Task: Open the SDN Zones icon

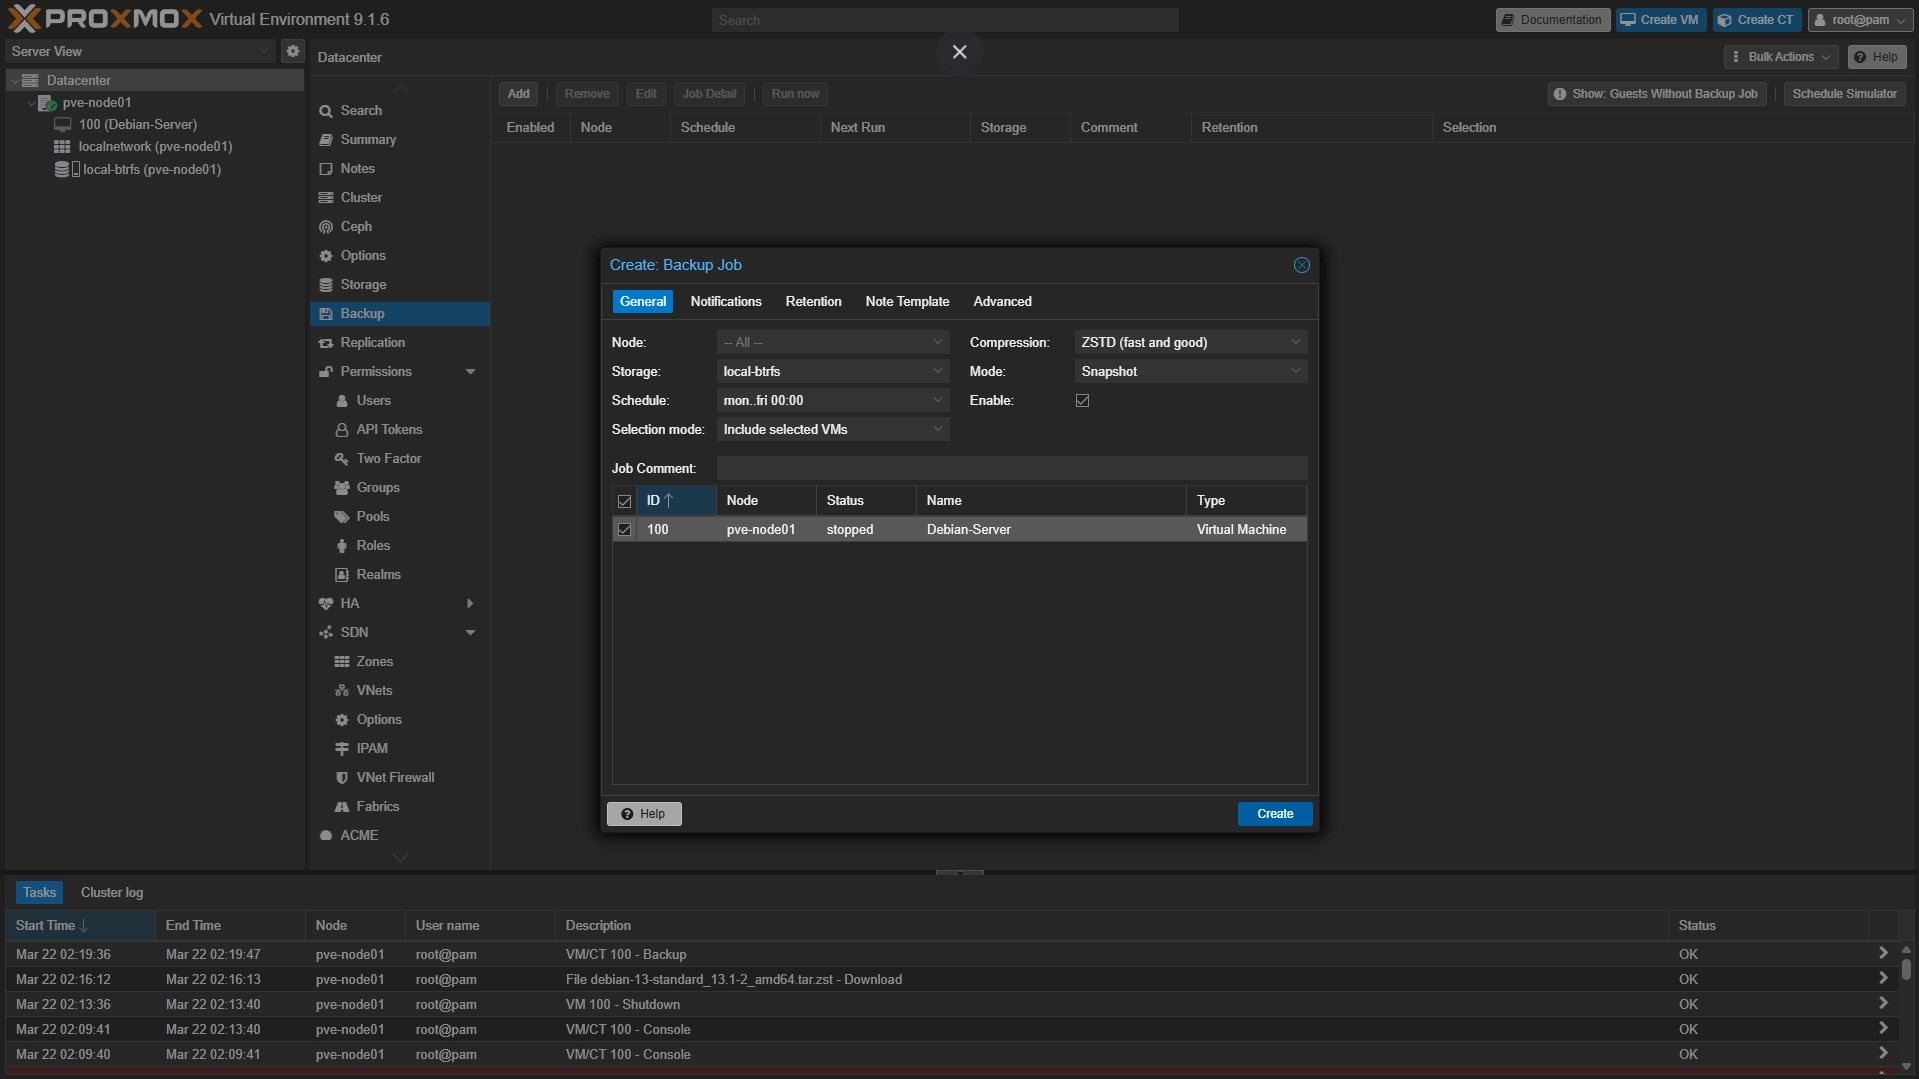Action: click(342, 662)
